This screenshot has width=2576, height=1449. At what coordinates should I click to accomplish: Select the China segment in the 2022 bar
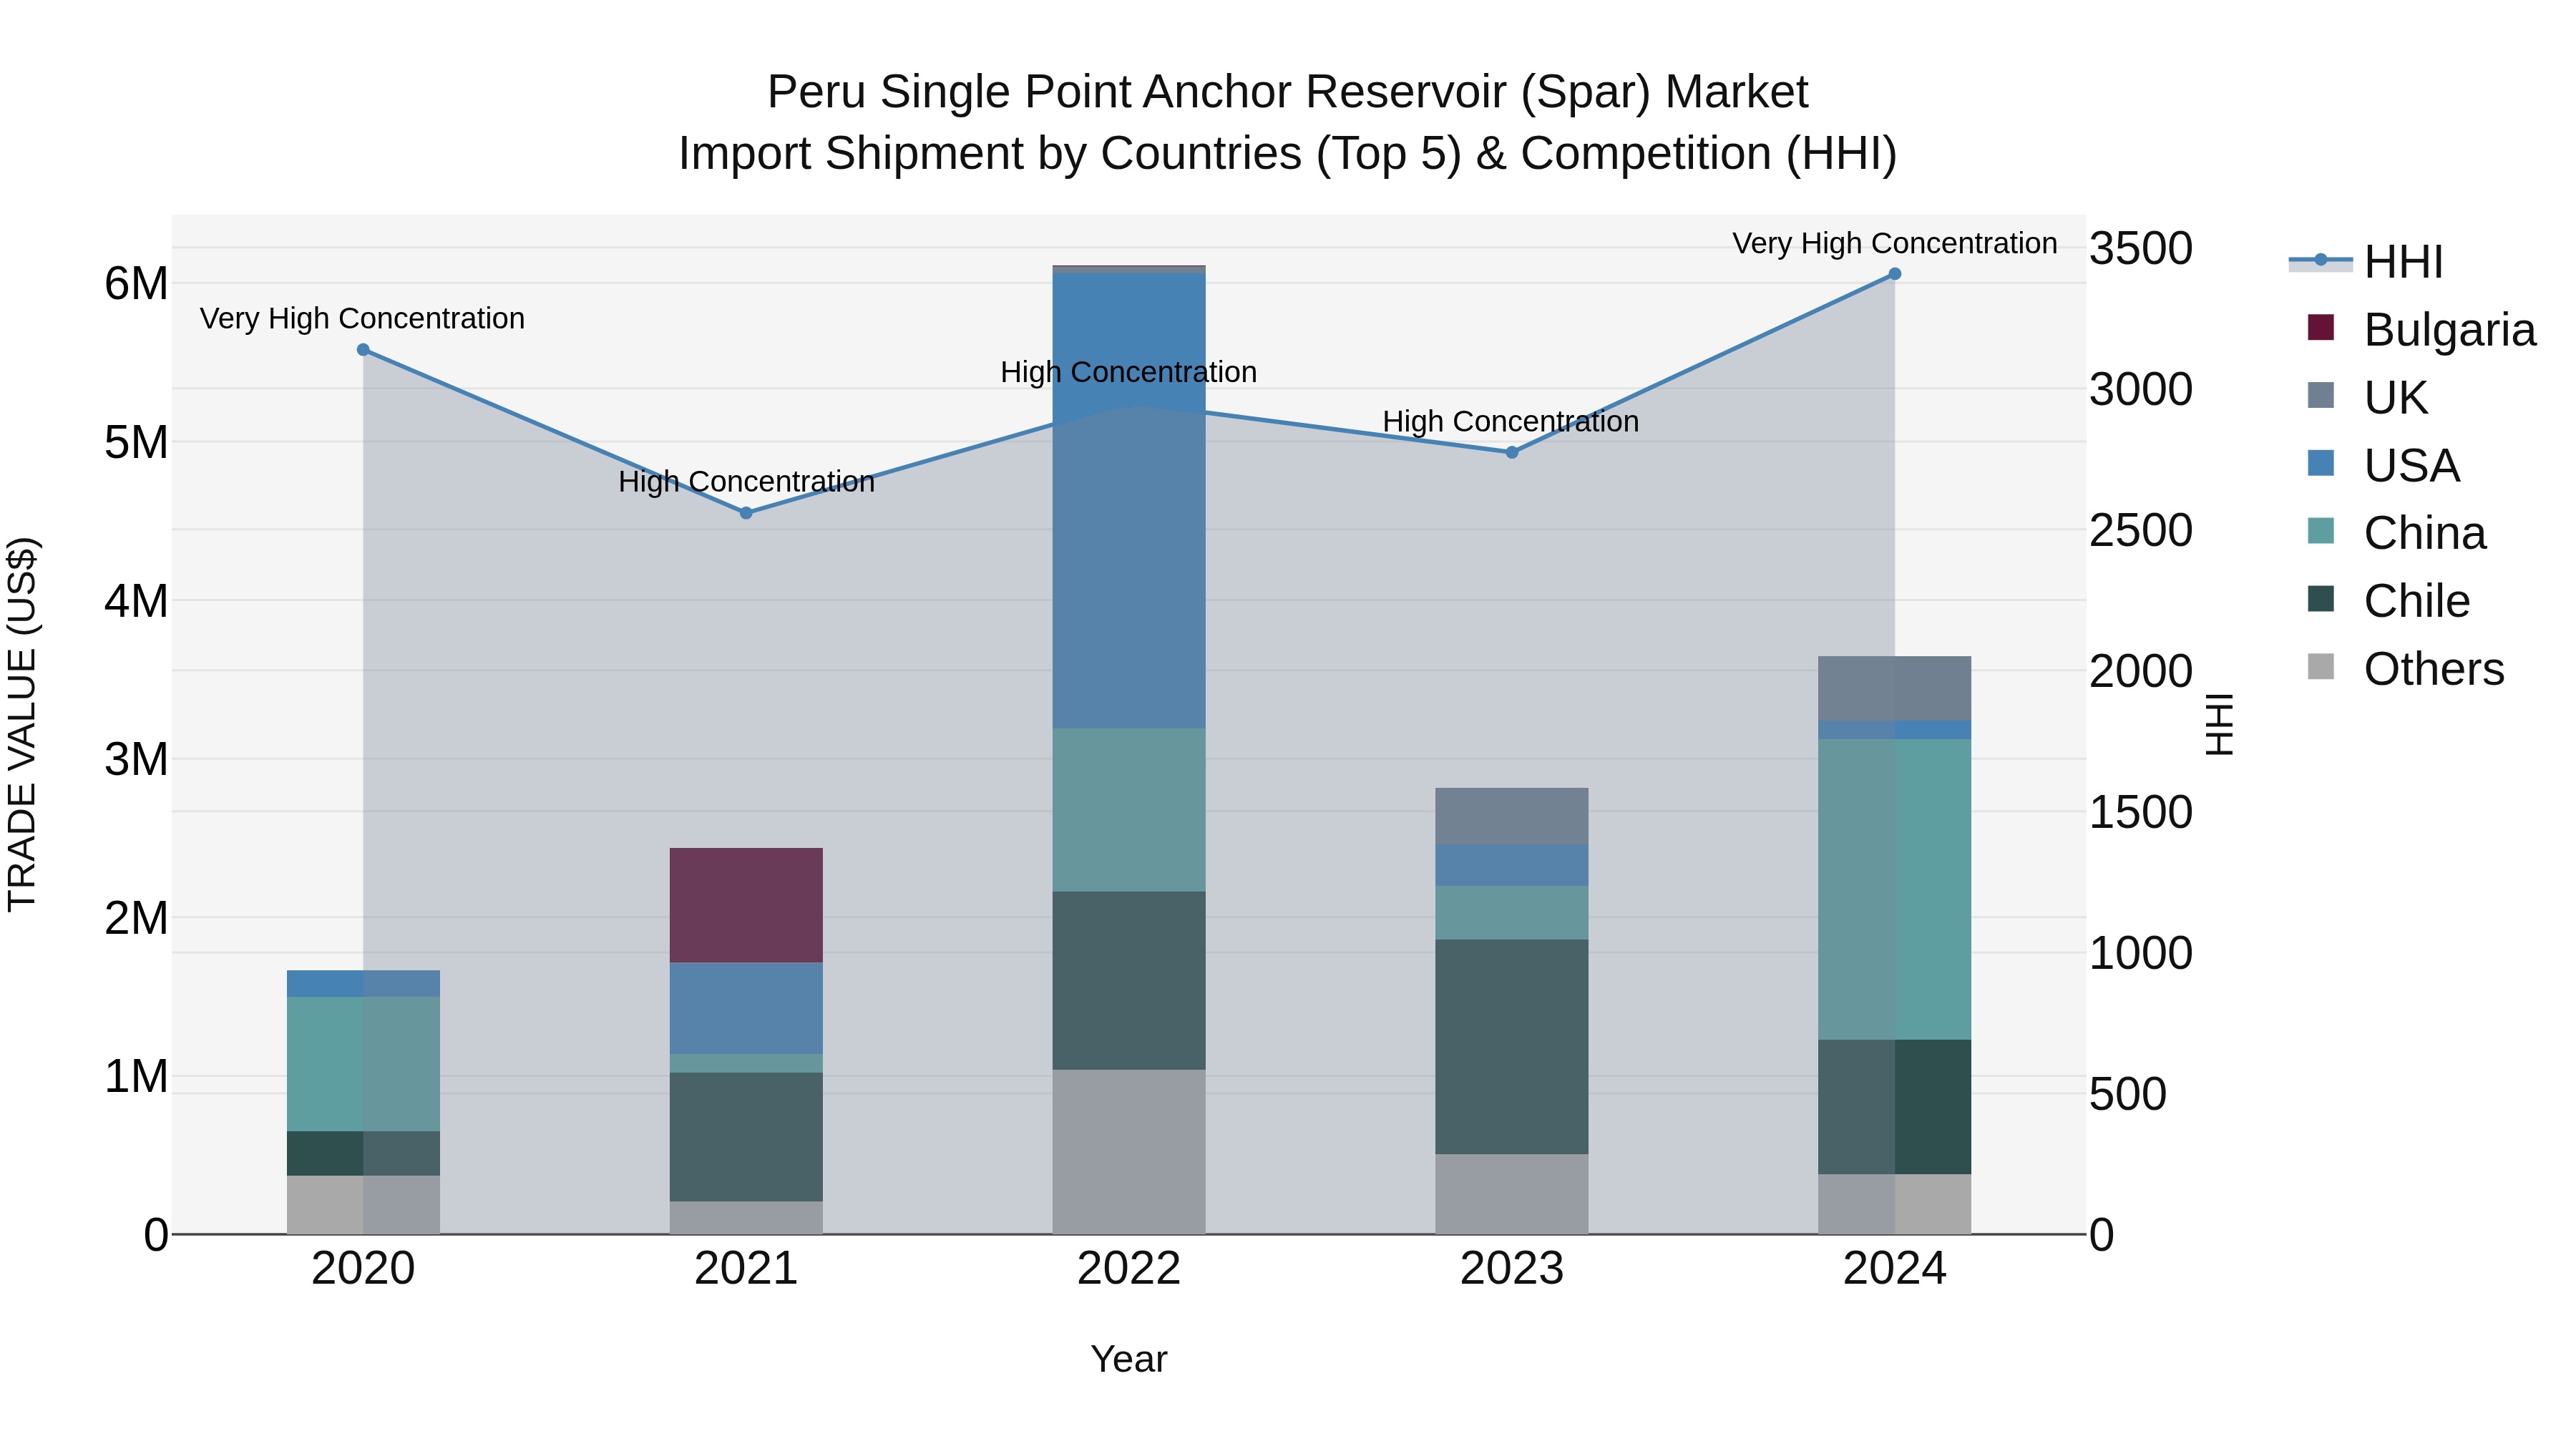1129,810
